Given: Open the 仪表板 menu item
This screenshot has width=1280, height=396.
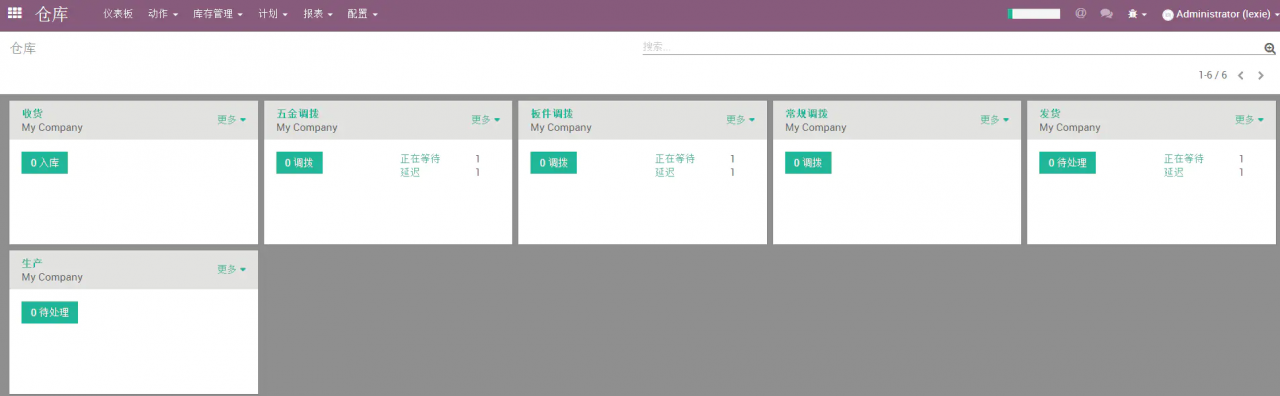Looking at the screenshot, I should click(118, 14).
